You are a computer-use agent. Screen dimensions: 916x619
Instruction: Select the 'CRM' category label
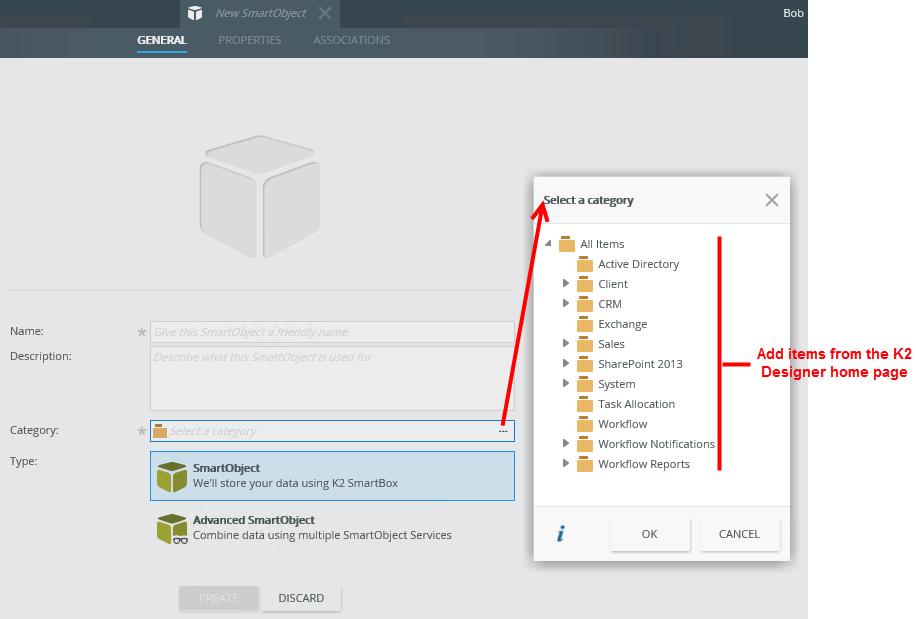(610, 304)
